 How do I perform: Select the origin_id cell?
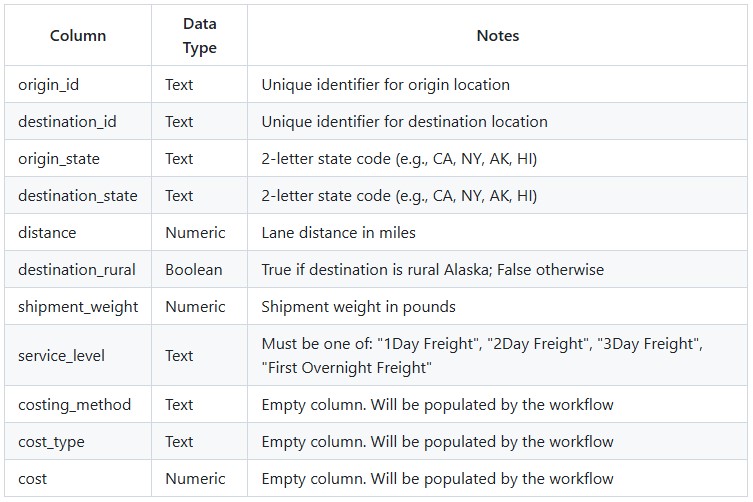[x=78, y=85]
